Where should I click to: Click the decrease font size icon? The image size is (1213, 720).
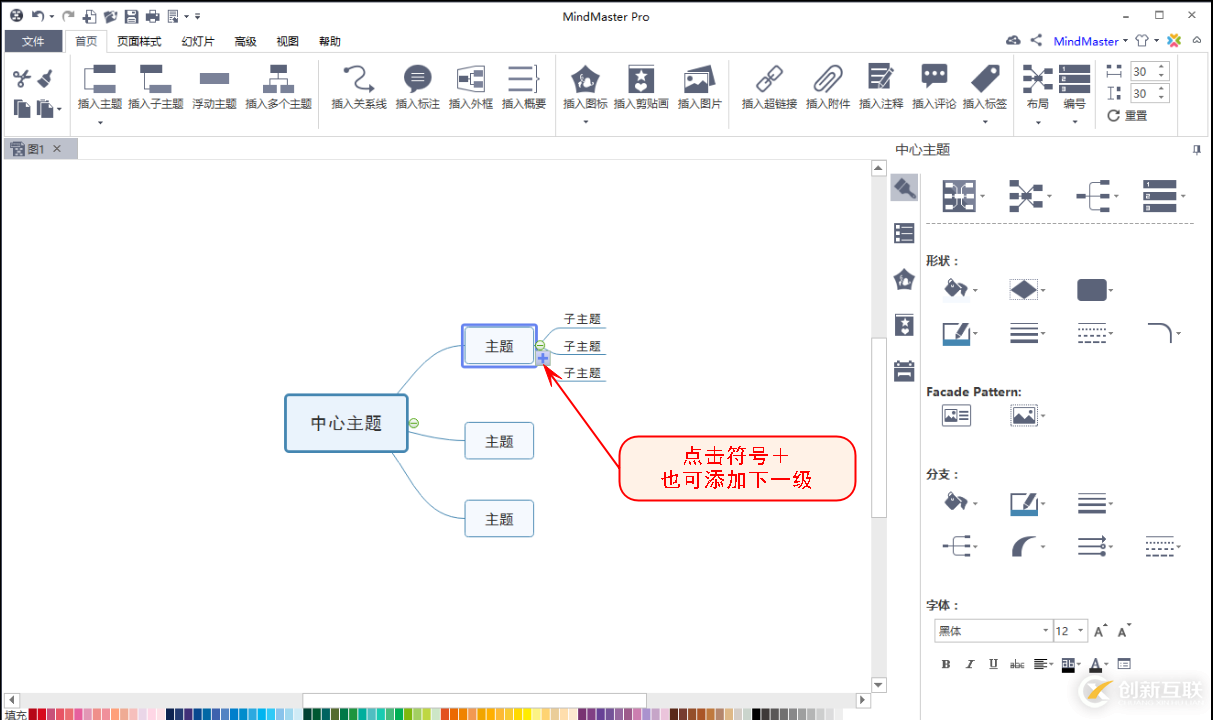pos(1124,631)
